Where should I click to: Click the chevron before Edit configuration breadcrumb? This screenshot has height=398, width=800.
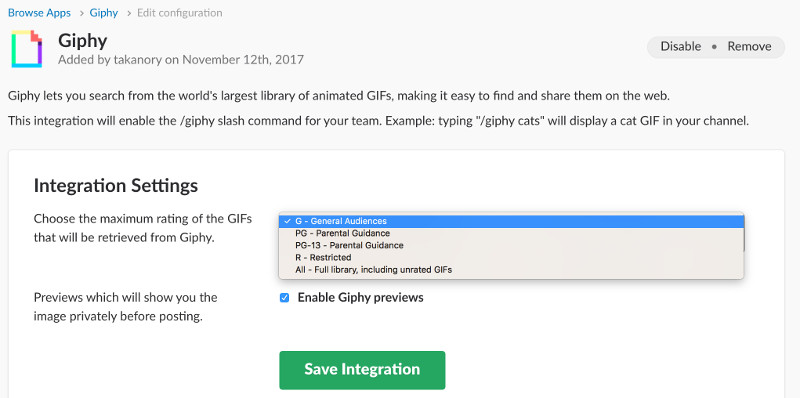[x=128, y=13]
